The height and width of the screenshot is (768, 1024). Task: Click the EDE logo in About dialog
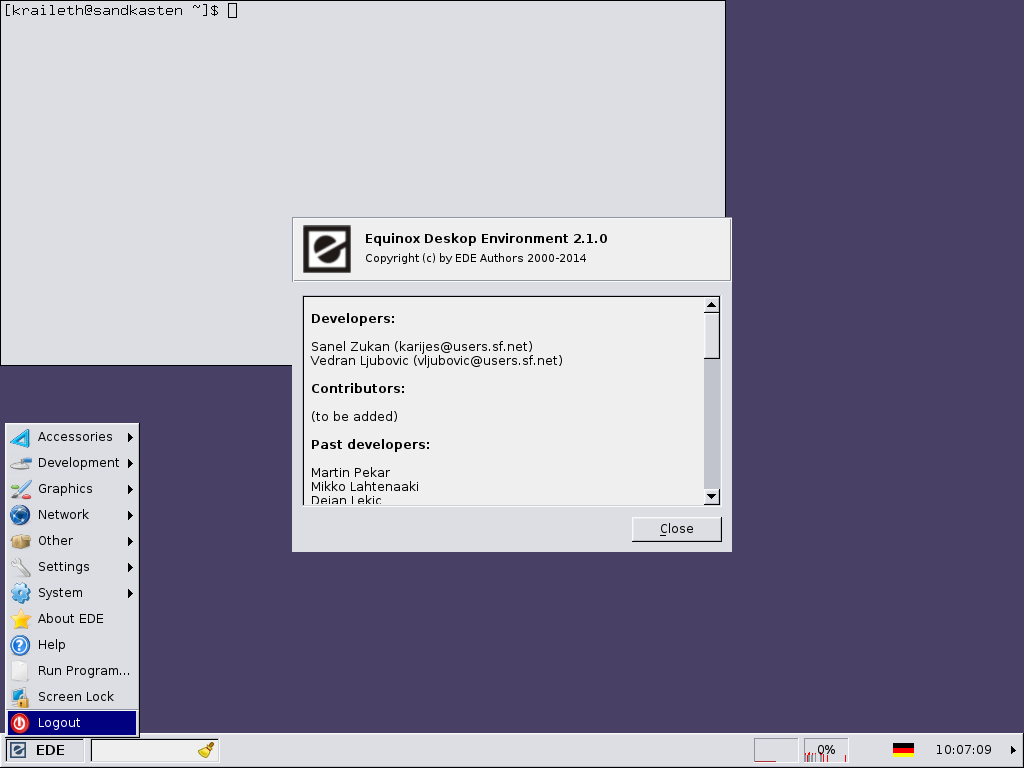coord(327,249)
